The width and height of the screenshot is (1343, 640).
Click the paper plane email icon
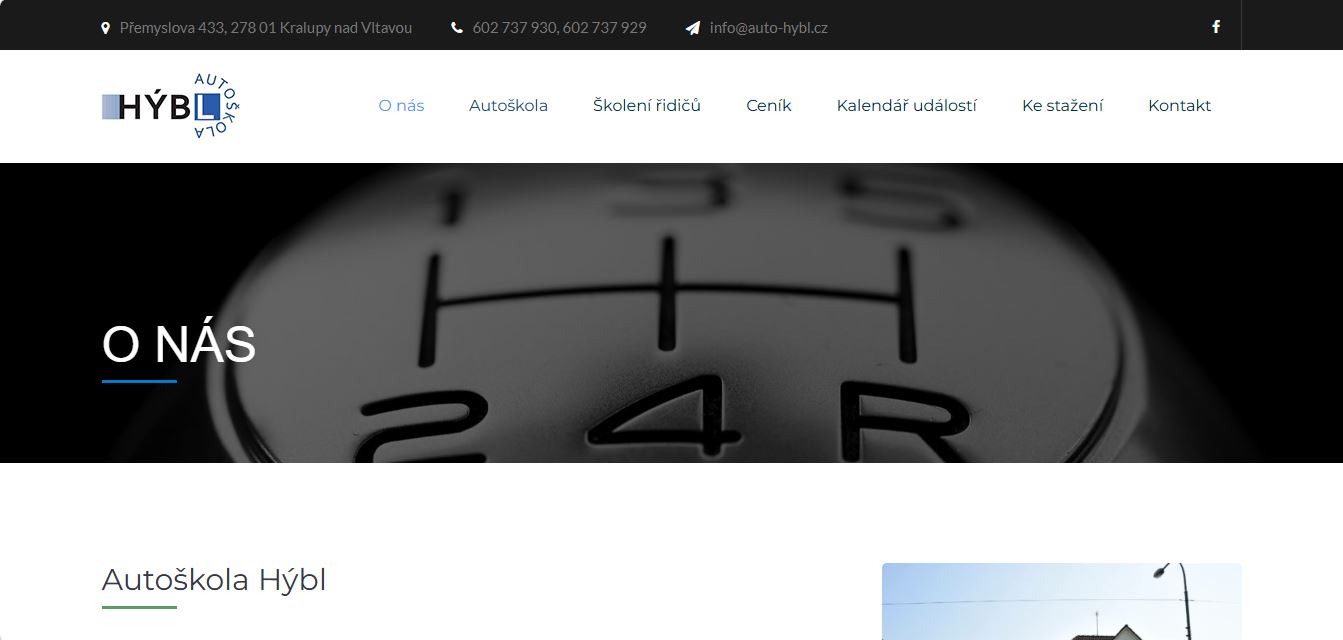[693, 28]
